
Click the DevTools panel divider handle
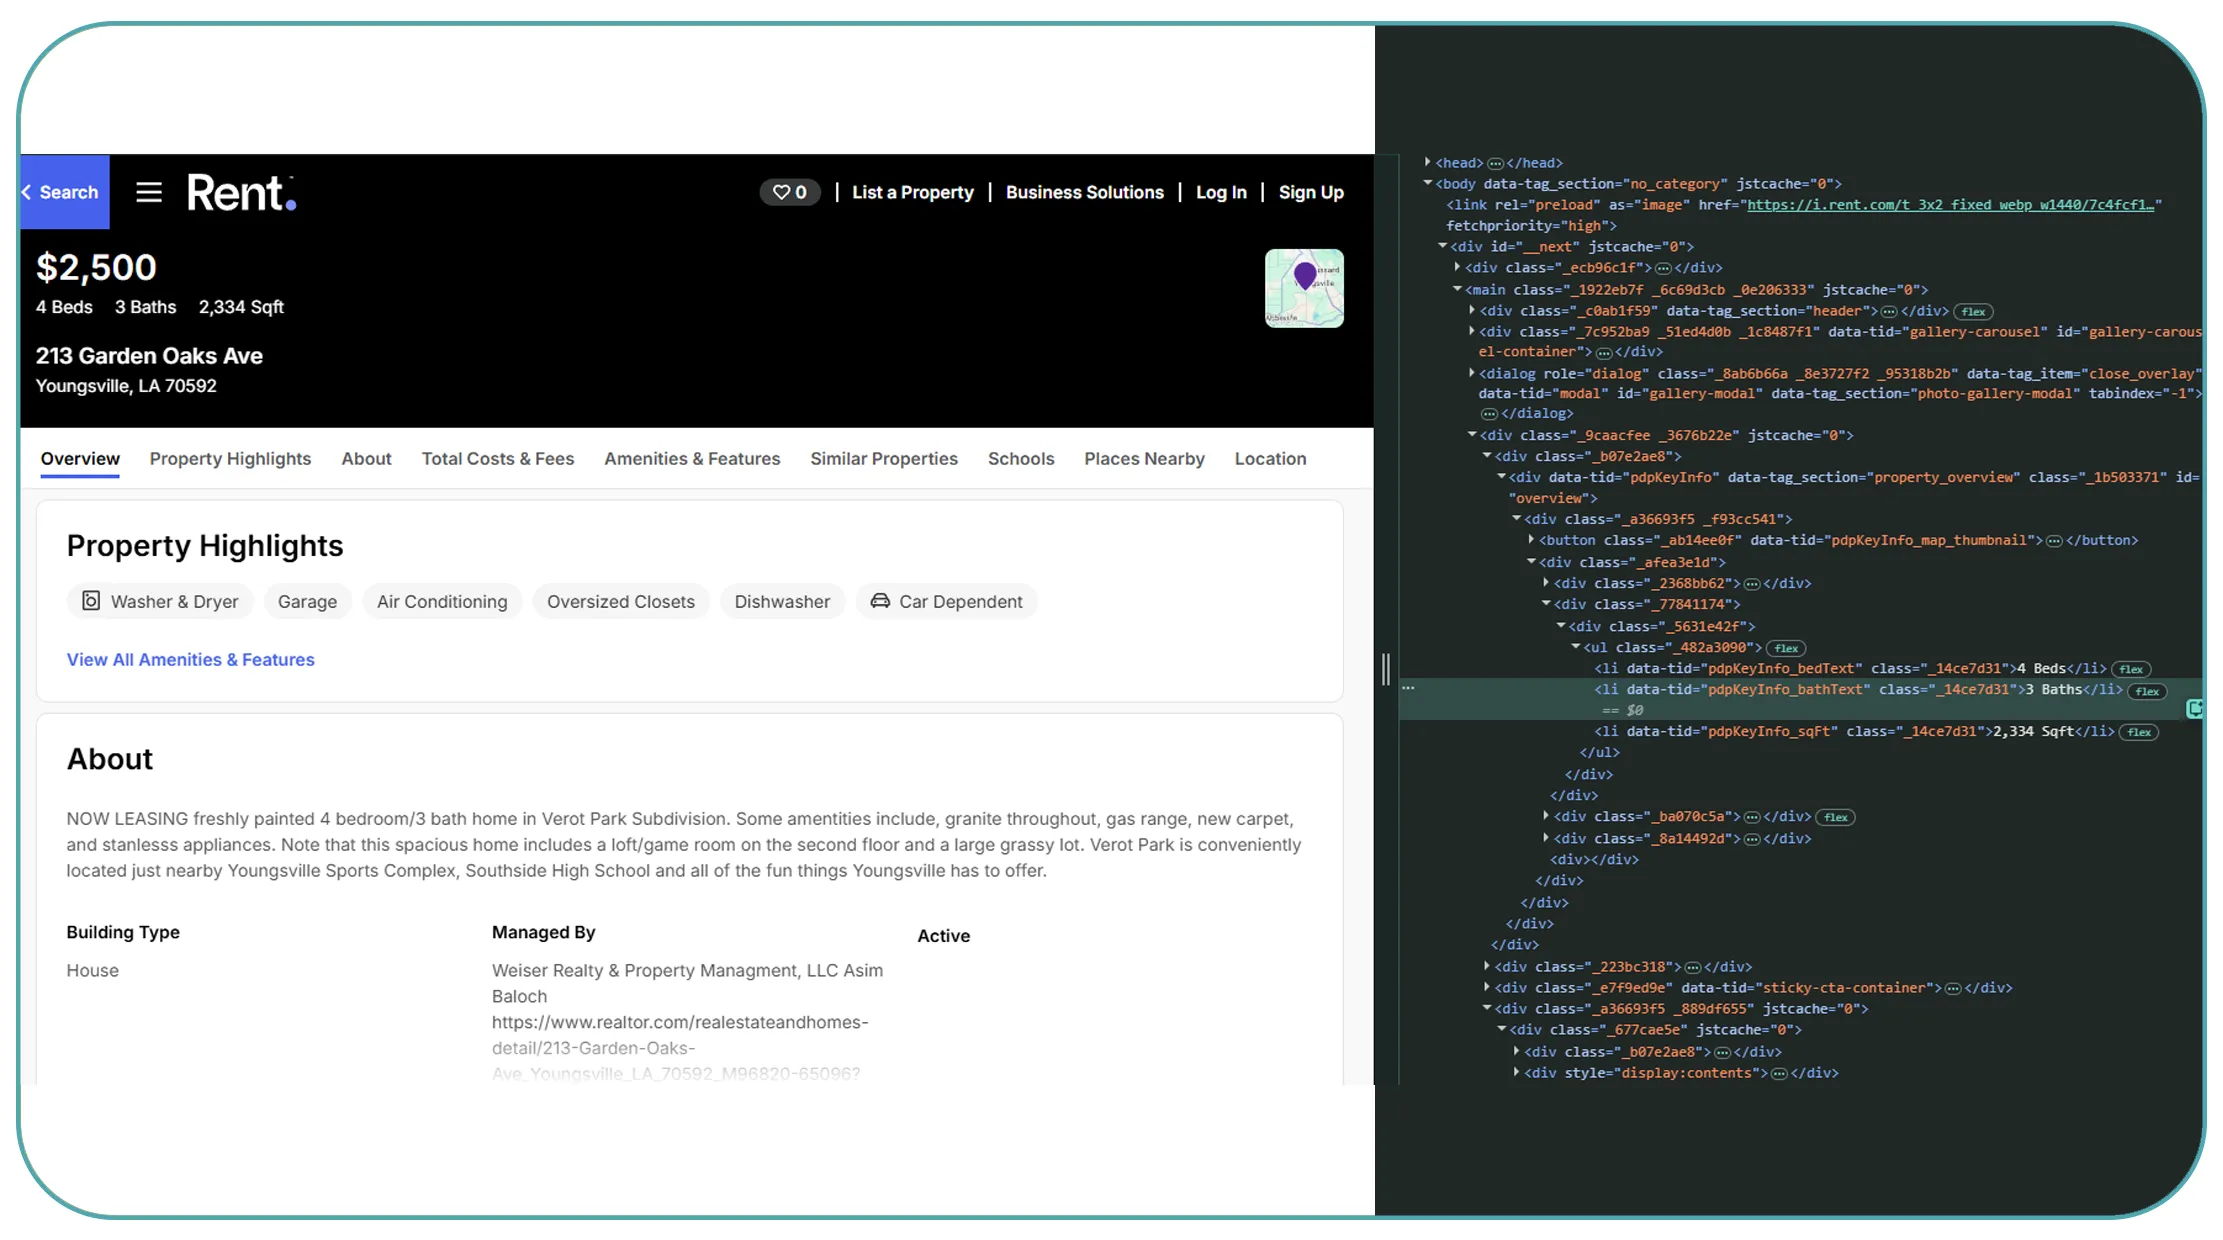point(1386,669)
